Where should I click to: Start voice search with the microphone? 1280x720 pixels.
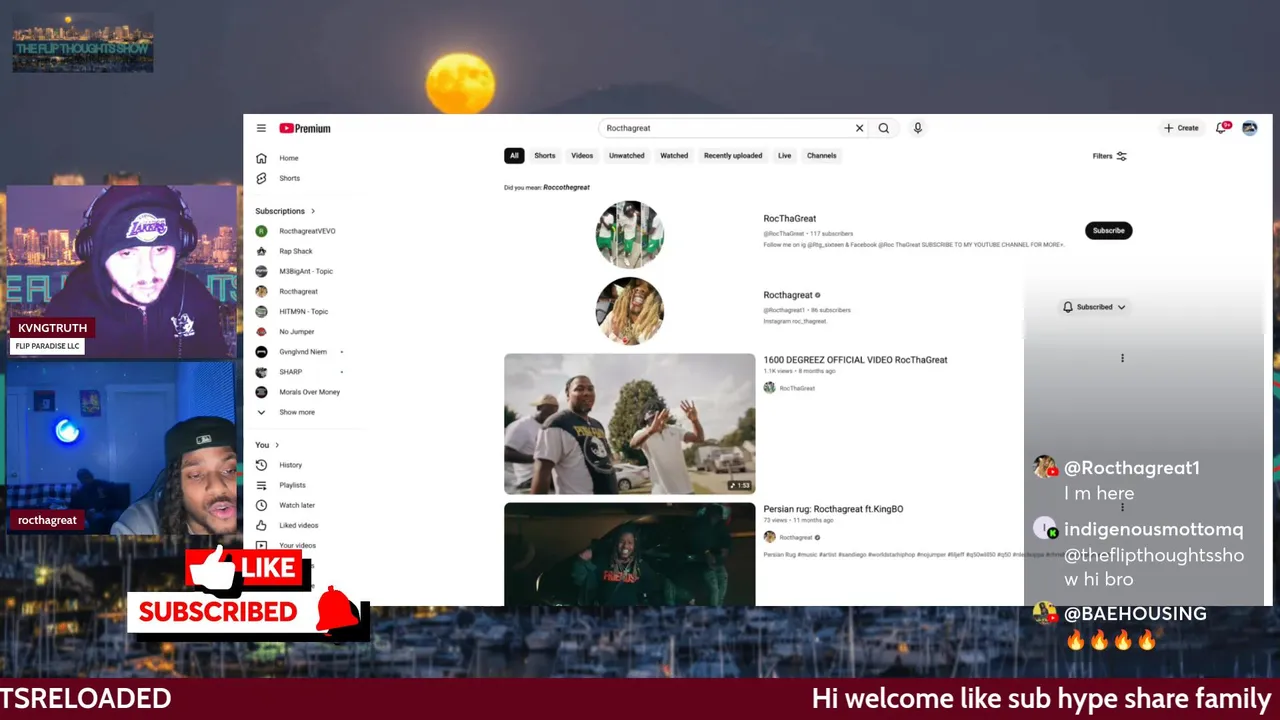[x=917, y=128]
